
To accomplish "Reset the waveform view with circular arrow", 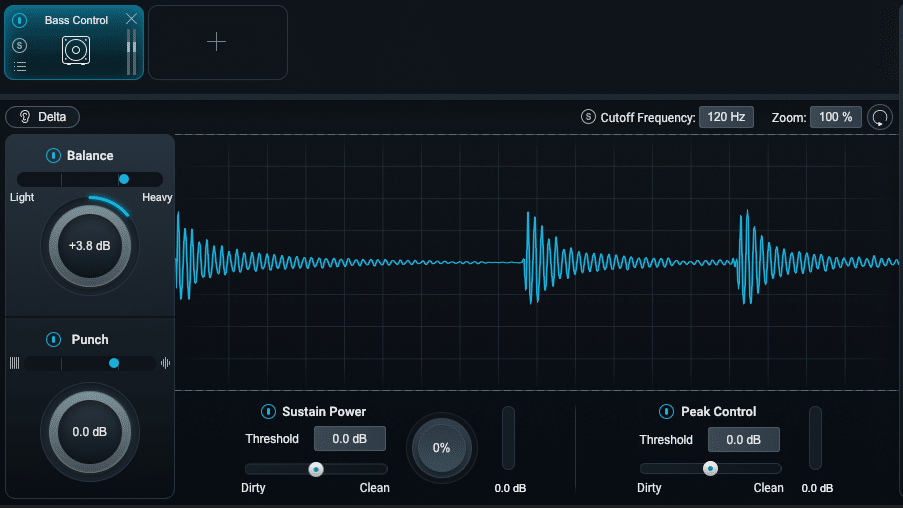I will [880, 117].
